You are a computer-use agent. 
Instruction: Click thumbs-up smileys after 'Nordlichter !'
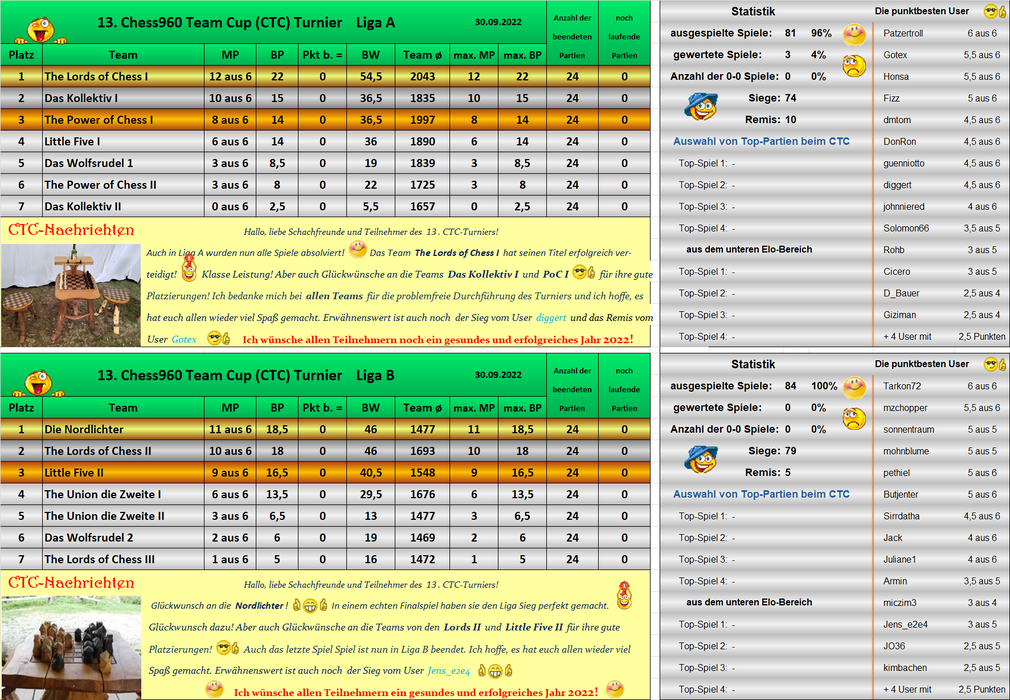pyautogui.click(x=310, y=605)
